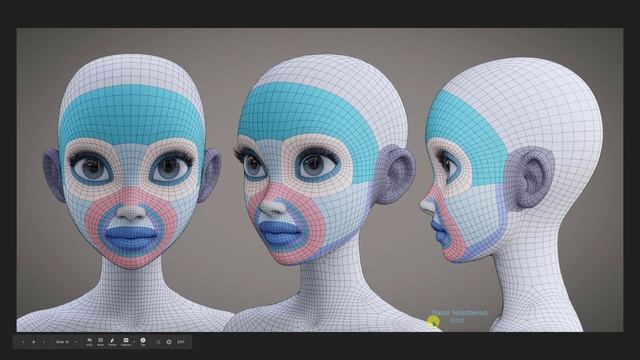The height and width of the screenshot is (360, 640).
Task: Click the play button in presenter toolbar
Action: tap(33, 342)
